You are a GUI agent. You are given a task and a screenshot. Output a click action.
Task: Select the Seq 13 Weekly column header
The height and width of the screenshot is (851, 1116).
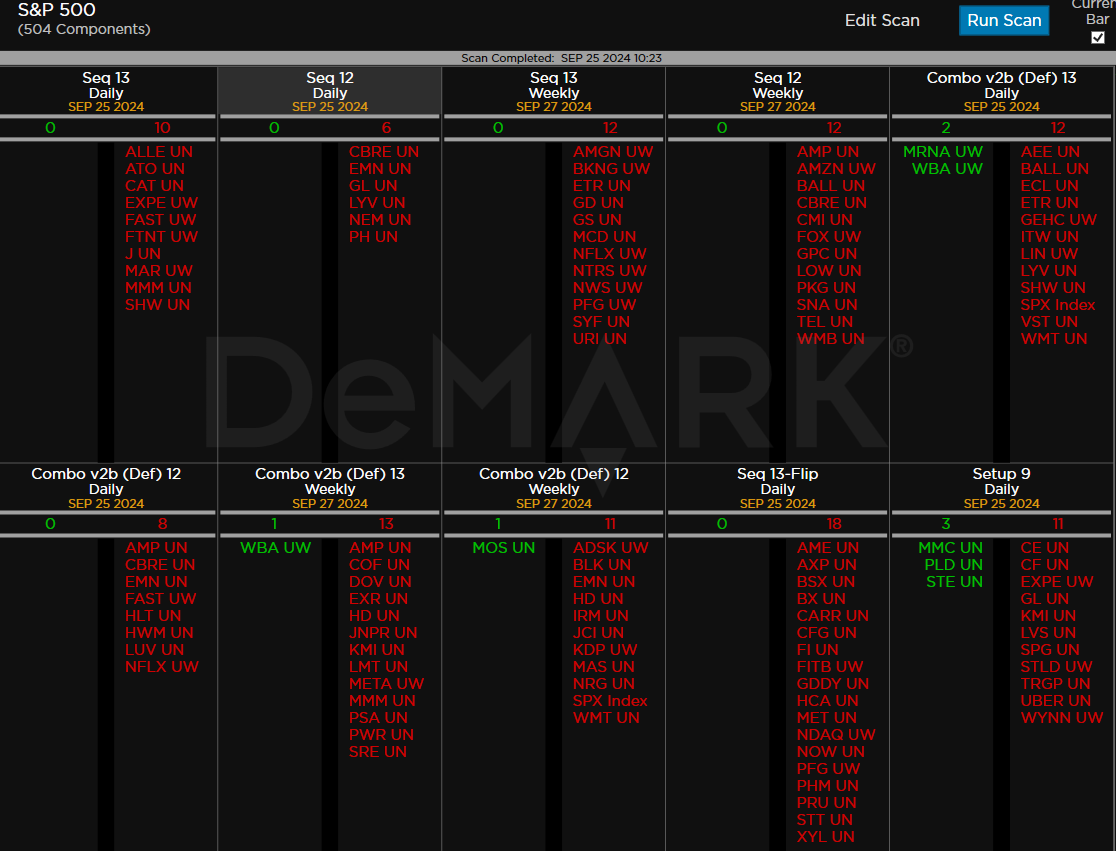[x=553, y=91]
